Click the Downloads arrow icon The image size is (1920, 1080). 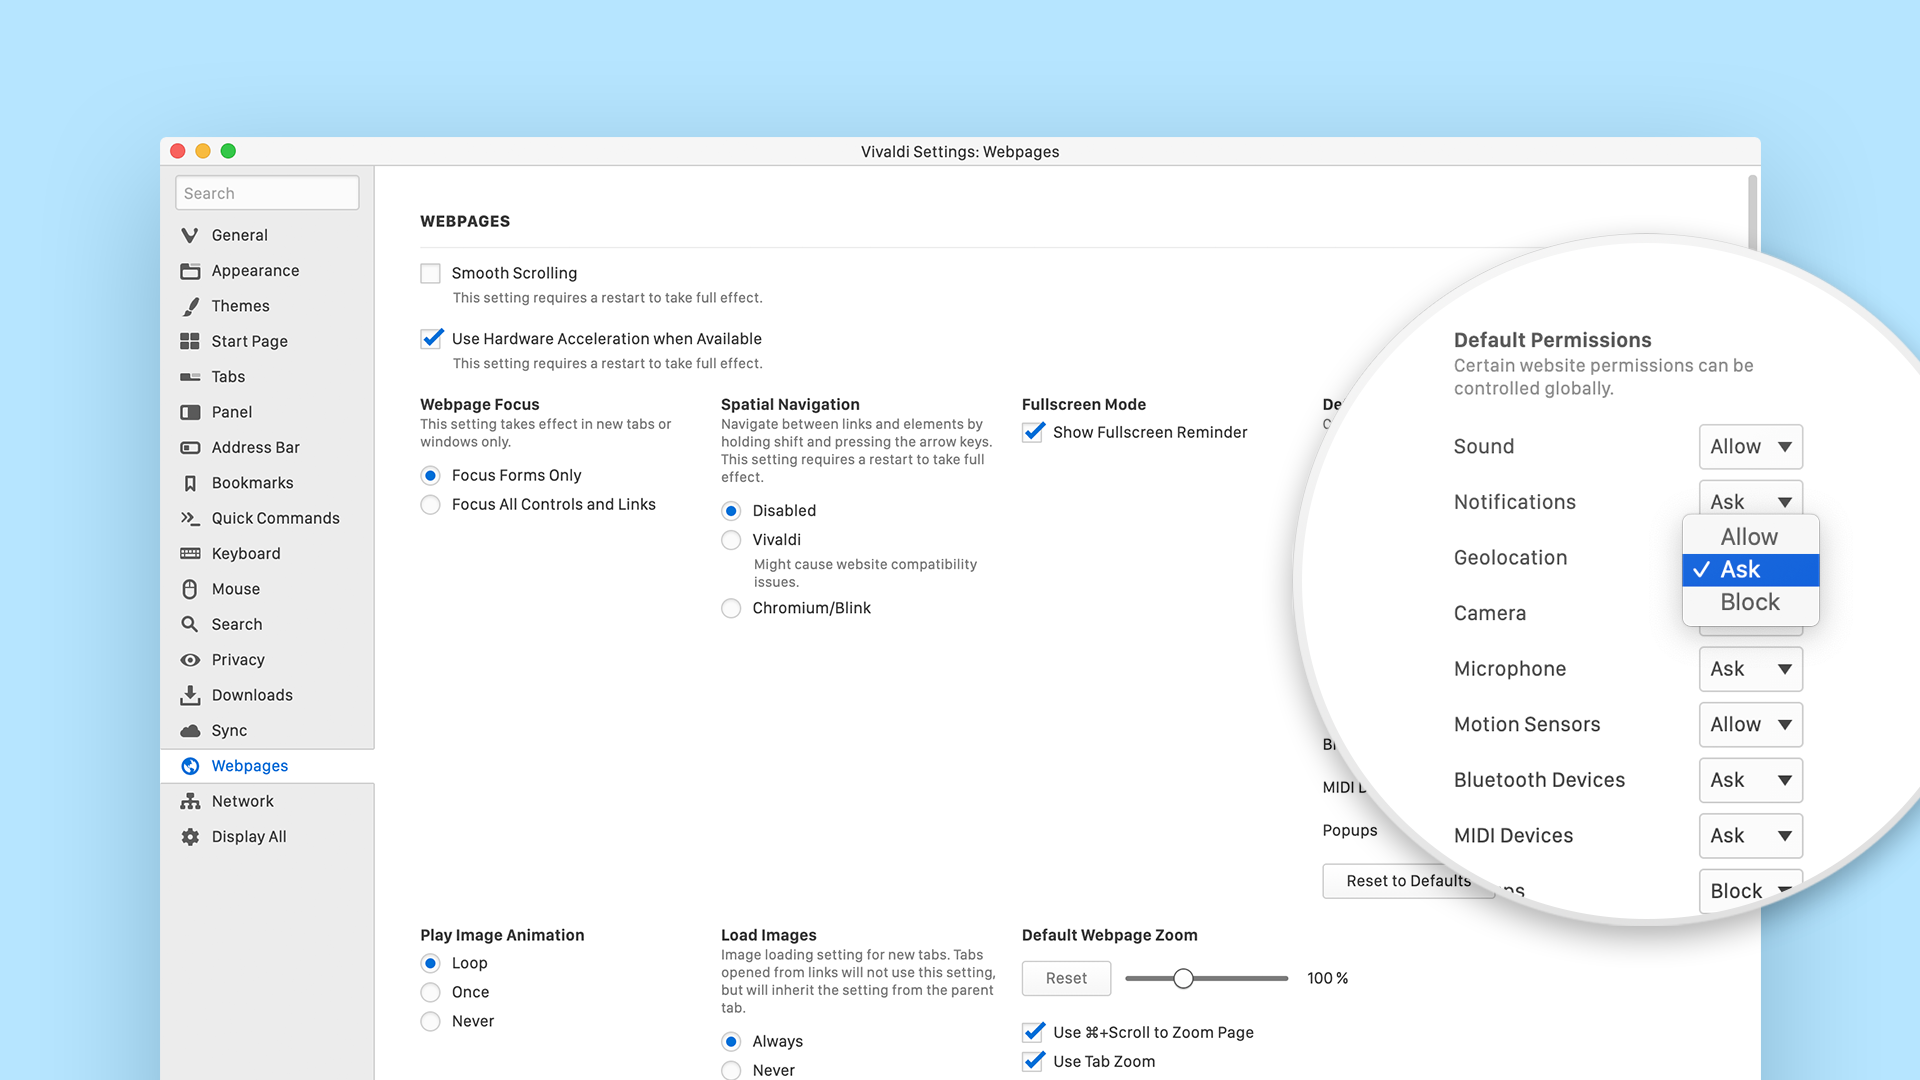(190, 695)
